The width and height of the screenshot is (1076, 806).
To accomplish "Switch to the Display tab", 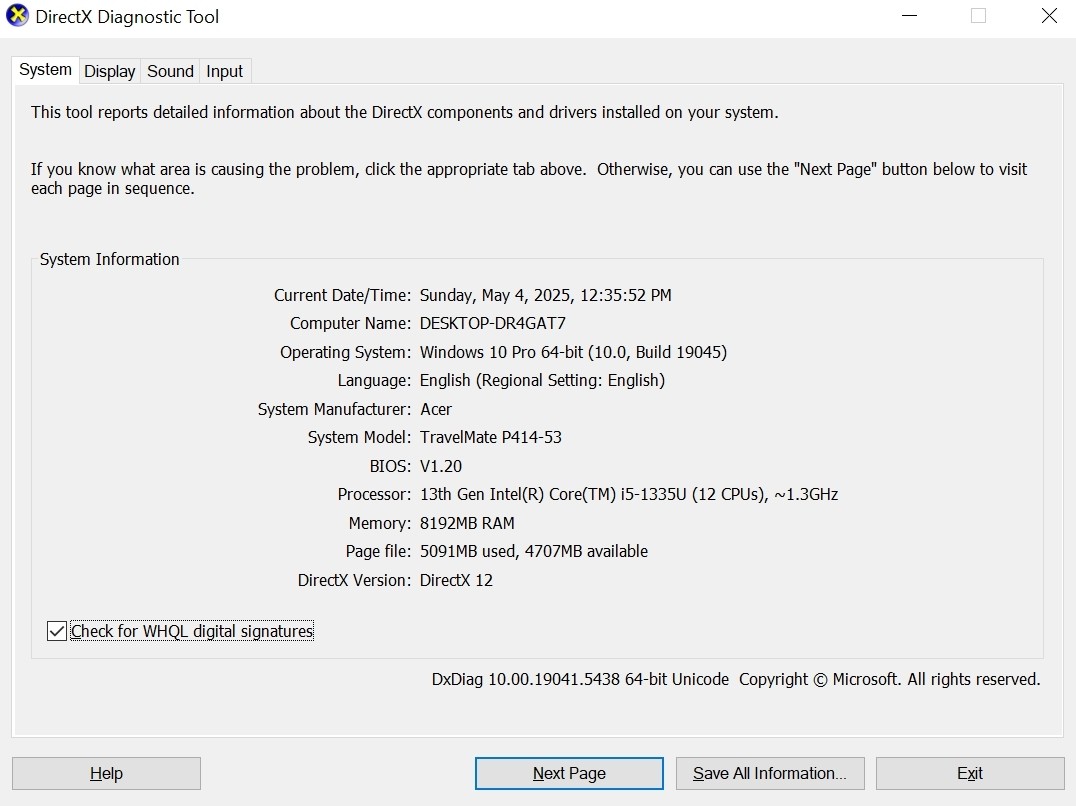I will (109, 71).
